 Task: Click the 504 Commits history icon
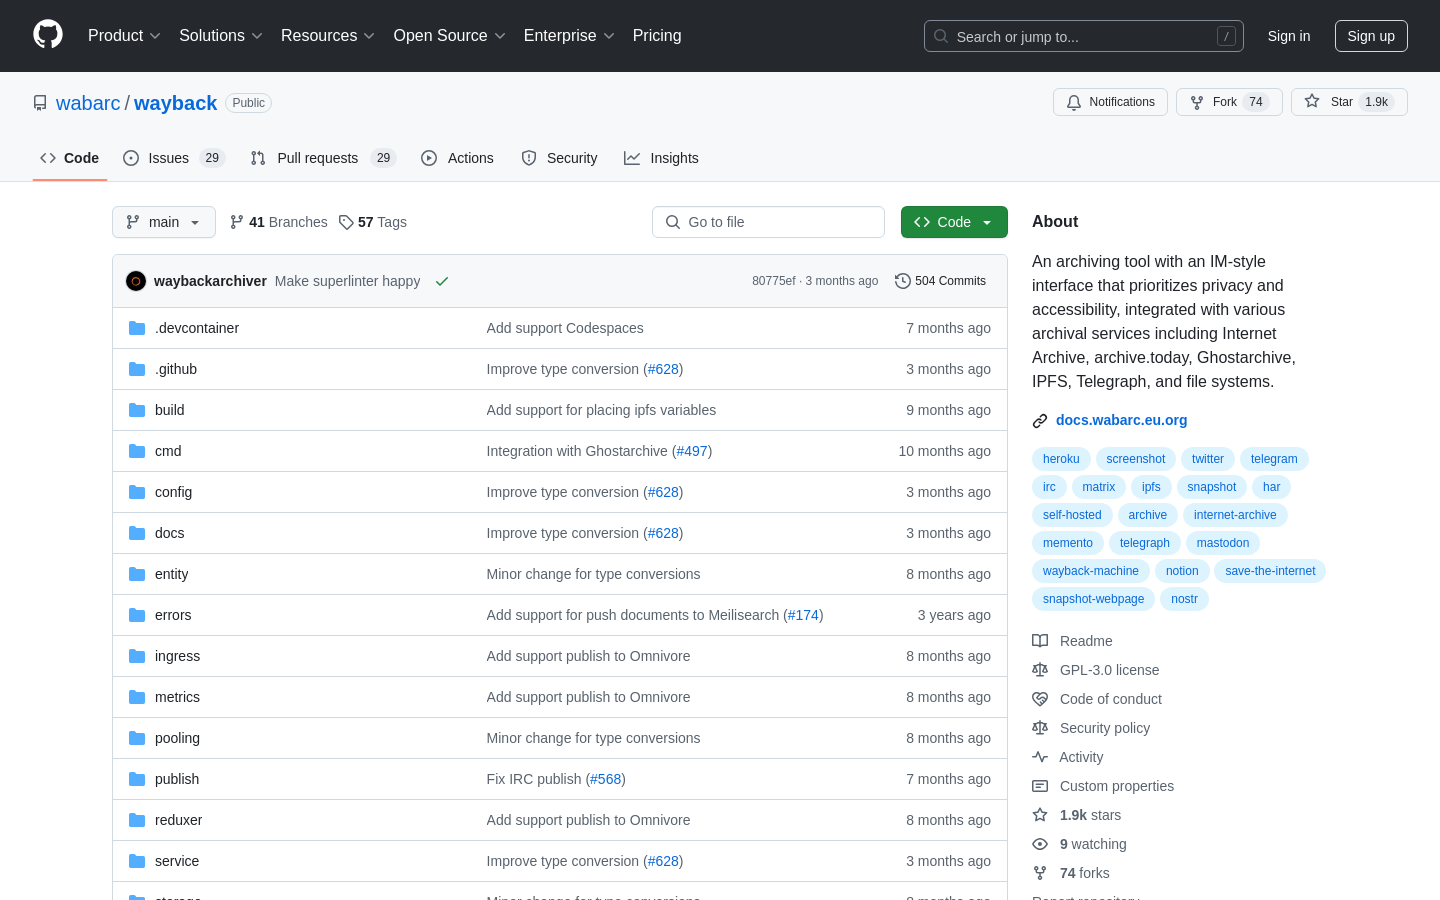[902, 282]
